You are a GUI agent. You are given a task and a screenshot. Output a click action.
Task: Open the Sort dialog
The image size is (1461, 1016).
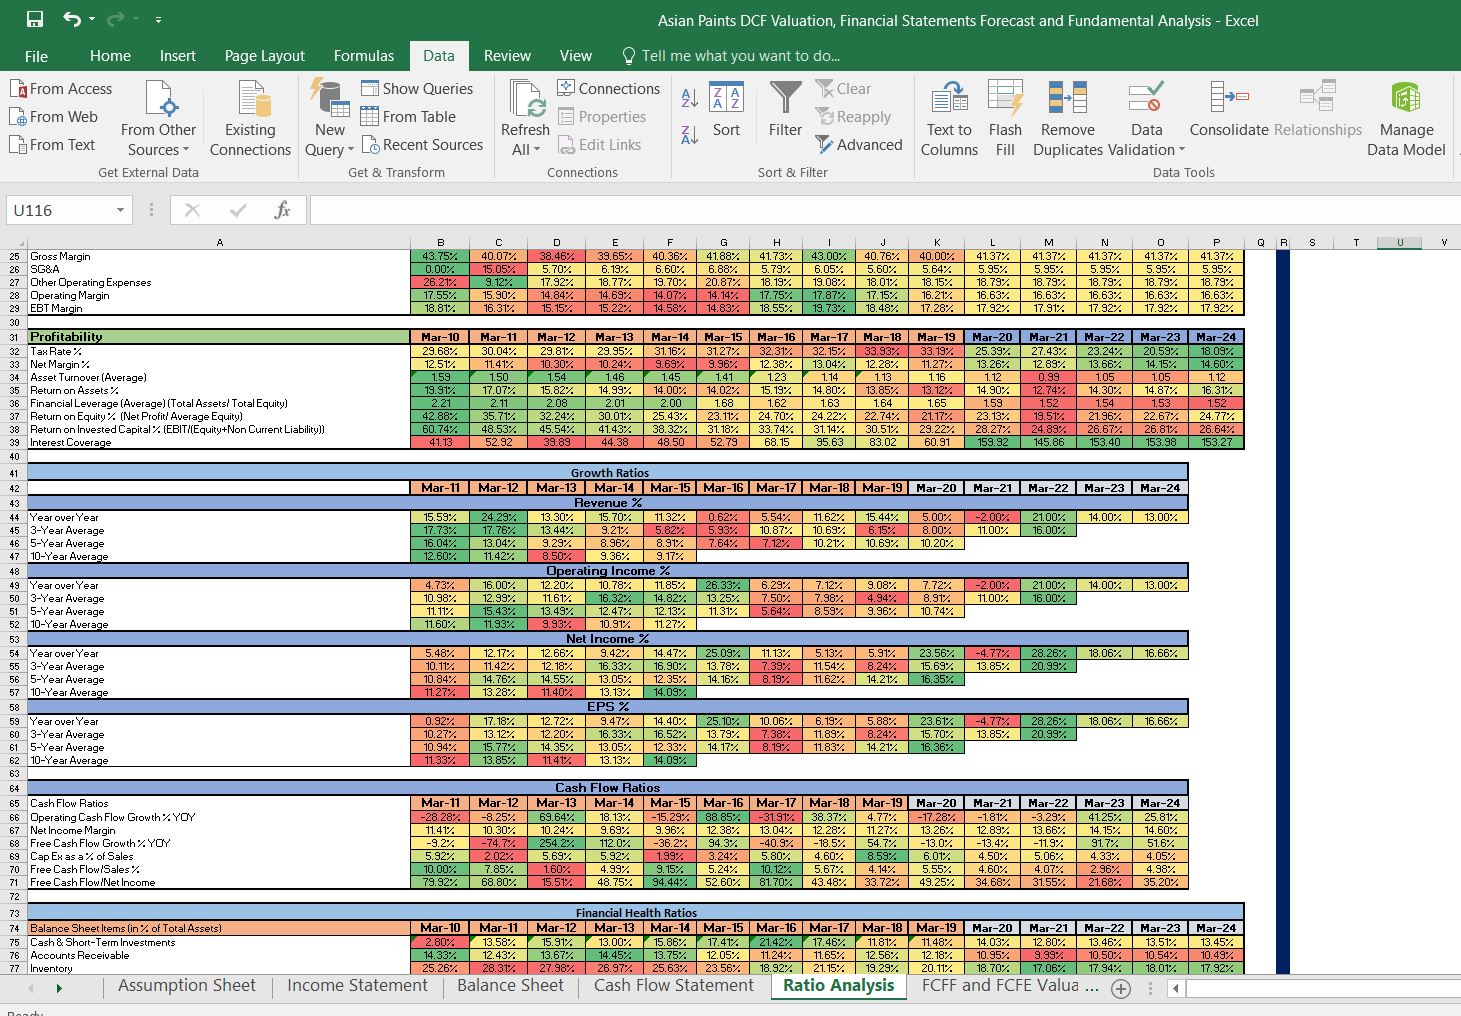[727, 110]
